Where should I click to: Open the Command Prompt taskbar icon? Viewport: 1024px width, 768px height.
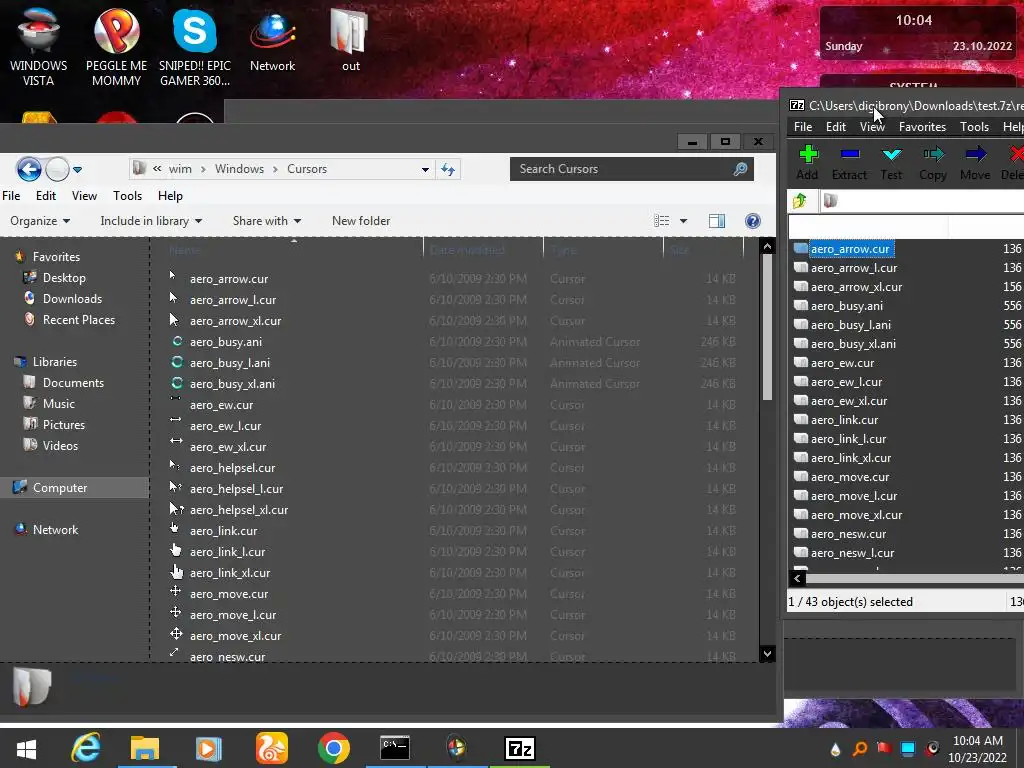(395, 748)
